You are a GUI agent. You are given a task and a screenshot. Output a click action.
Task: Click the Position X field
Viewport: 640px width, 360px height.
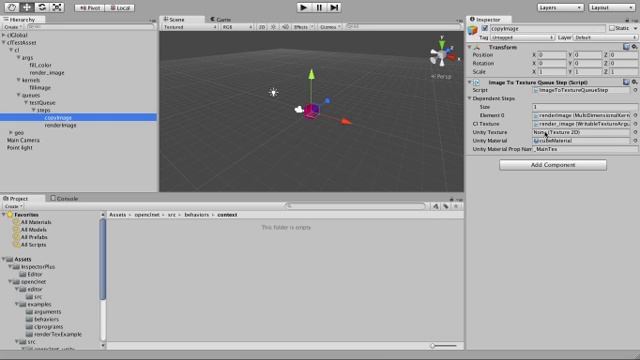[552, 55]
